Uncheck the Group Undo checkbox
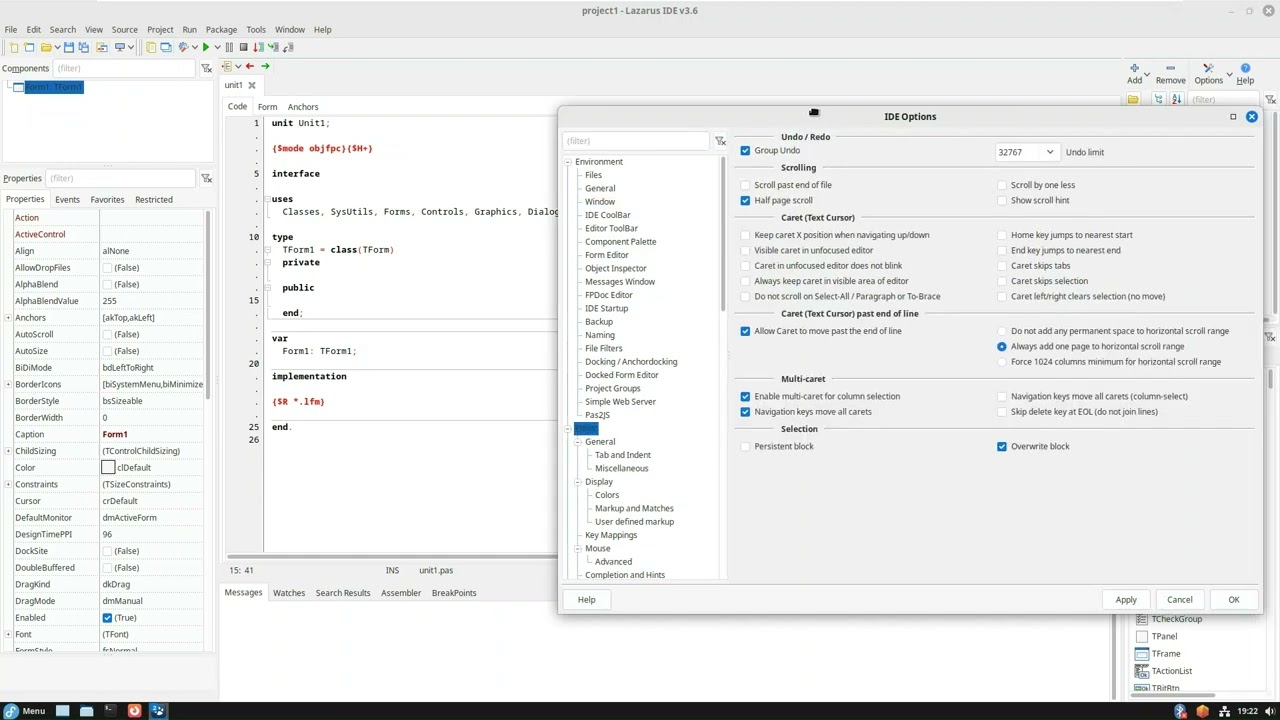 click(745, 151)
